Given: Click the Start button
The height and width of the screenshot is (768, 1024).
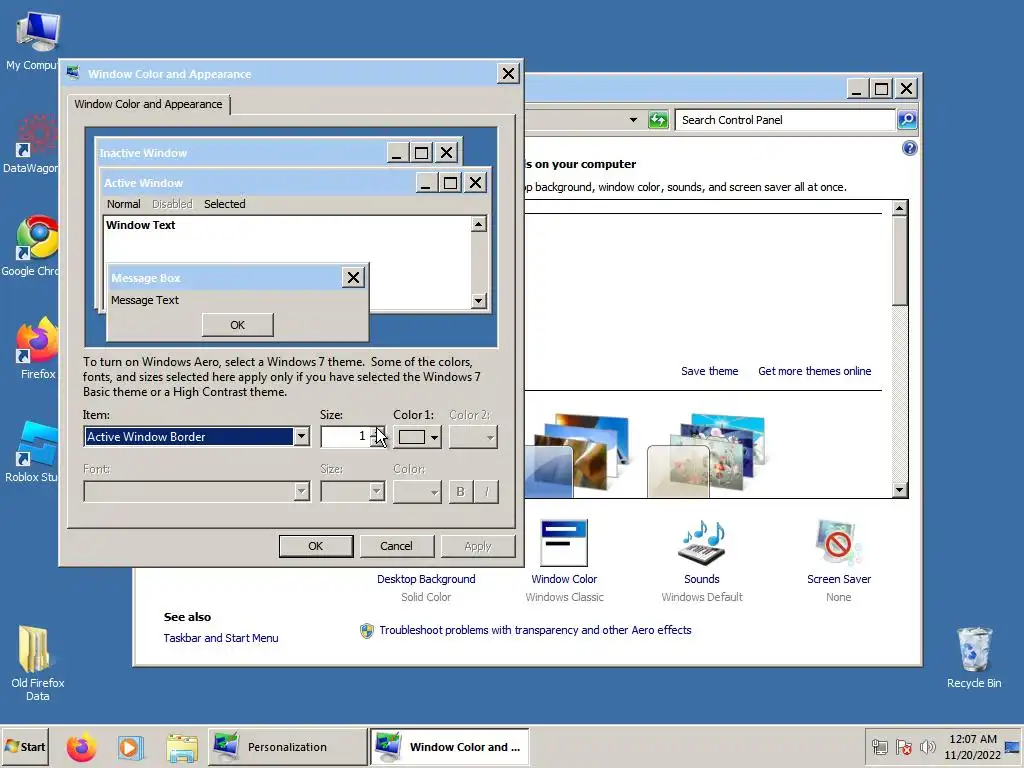Looking at the screenshot, I should click(x=25, y=747).
